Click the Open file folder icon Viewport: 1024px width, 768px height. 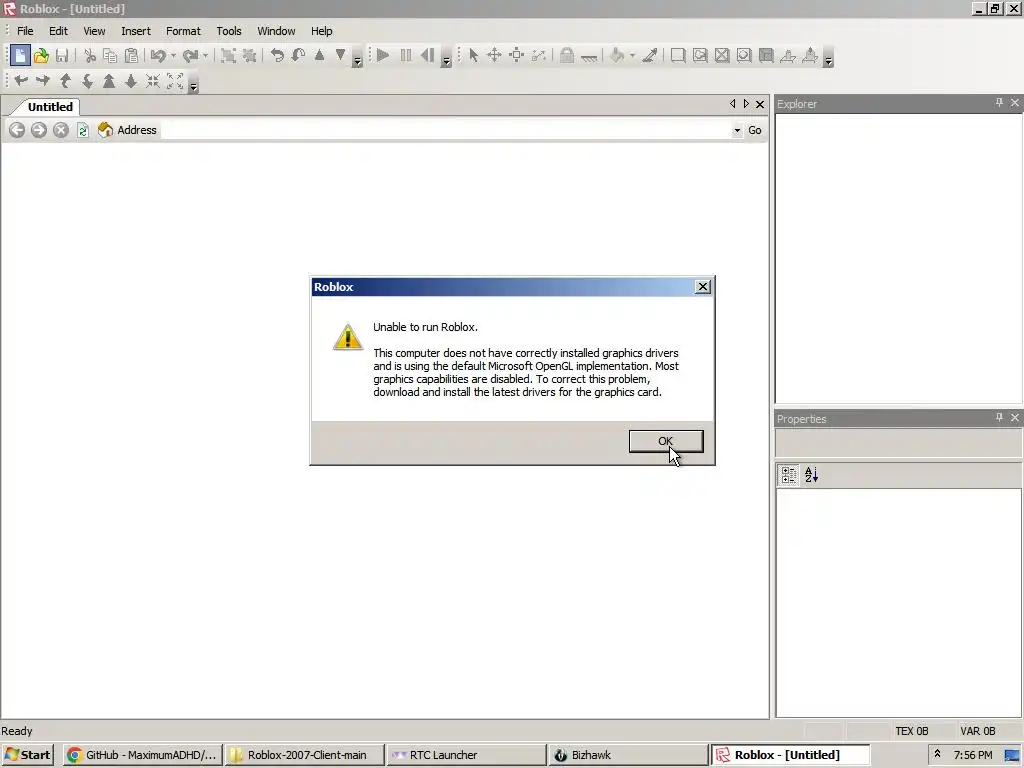tap(41, 56)
